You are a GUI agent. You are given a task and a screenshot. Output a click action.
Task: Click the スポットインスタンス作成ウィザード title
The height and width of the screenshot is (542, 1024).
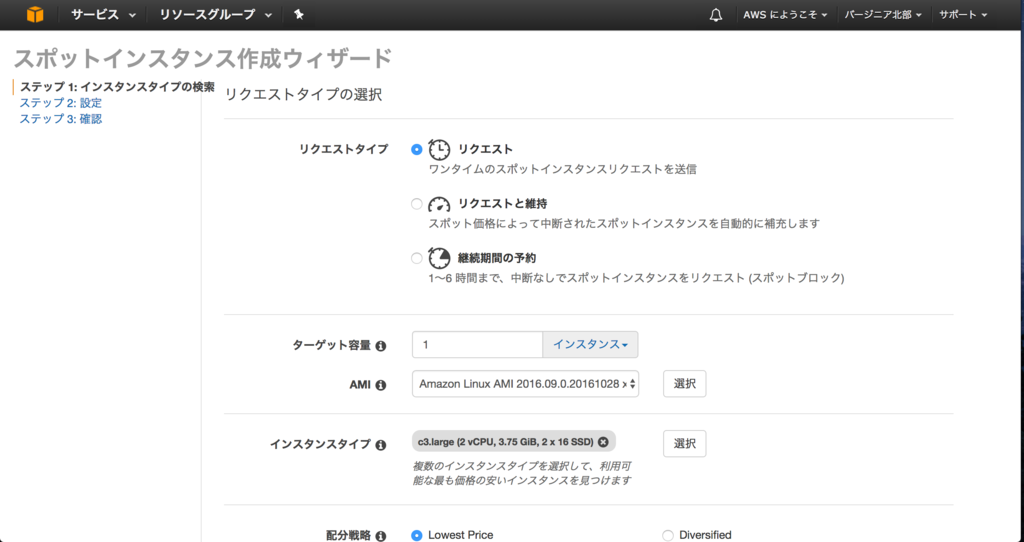click(x=203, y=59)
